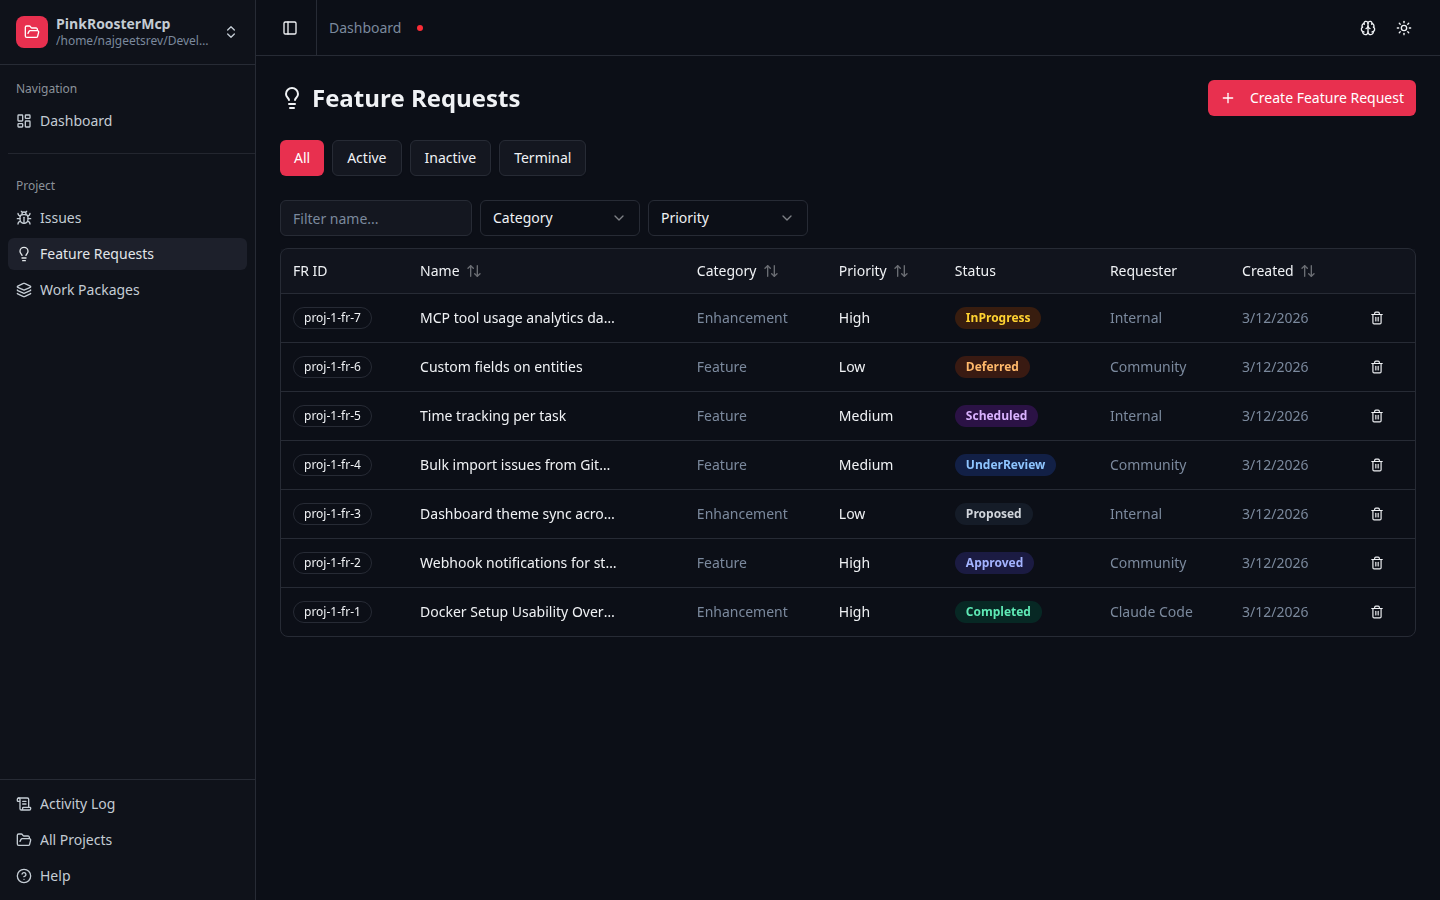Click the proj-1-fr-4 ID badge

tap(332, 465)
